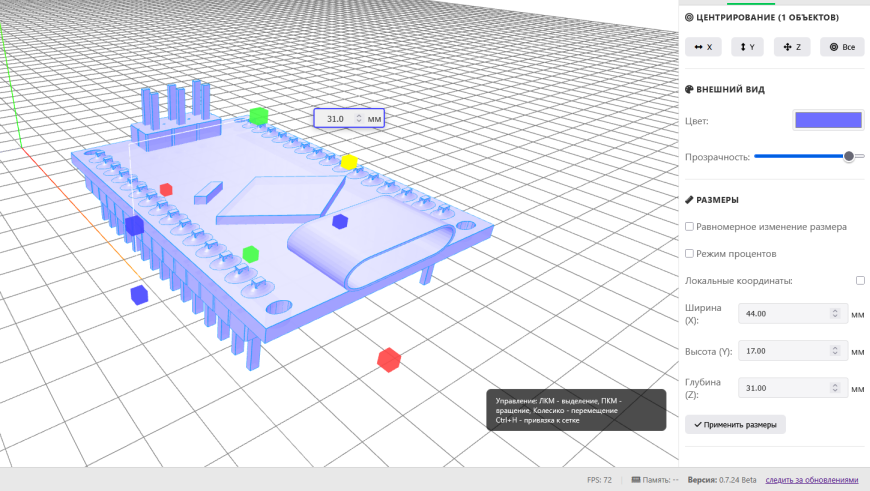Click the height (Y) field stepper arrows
870x491 pixels.
point(834,351)
